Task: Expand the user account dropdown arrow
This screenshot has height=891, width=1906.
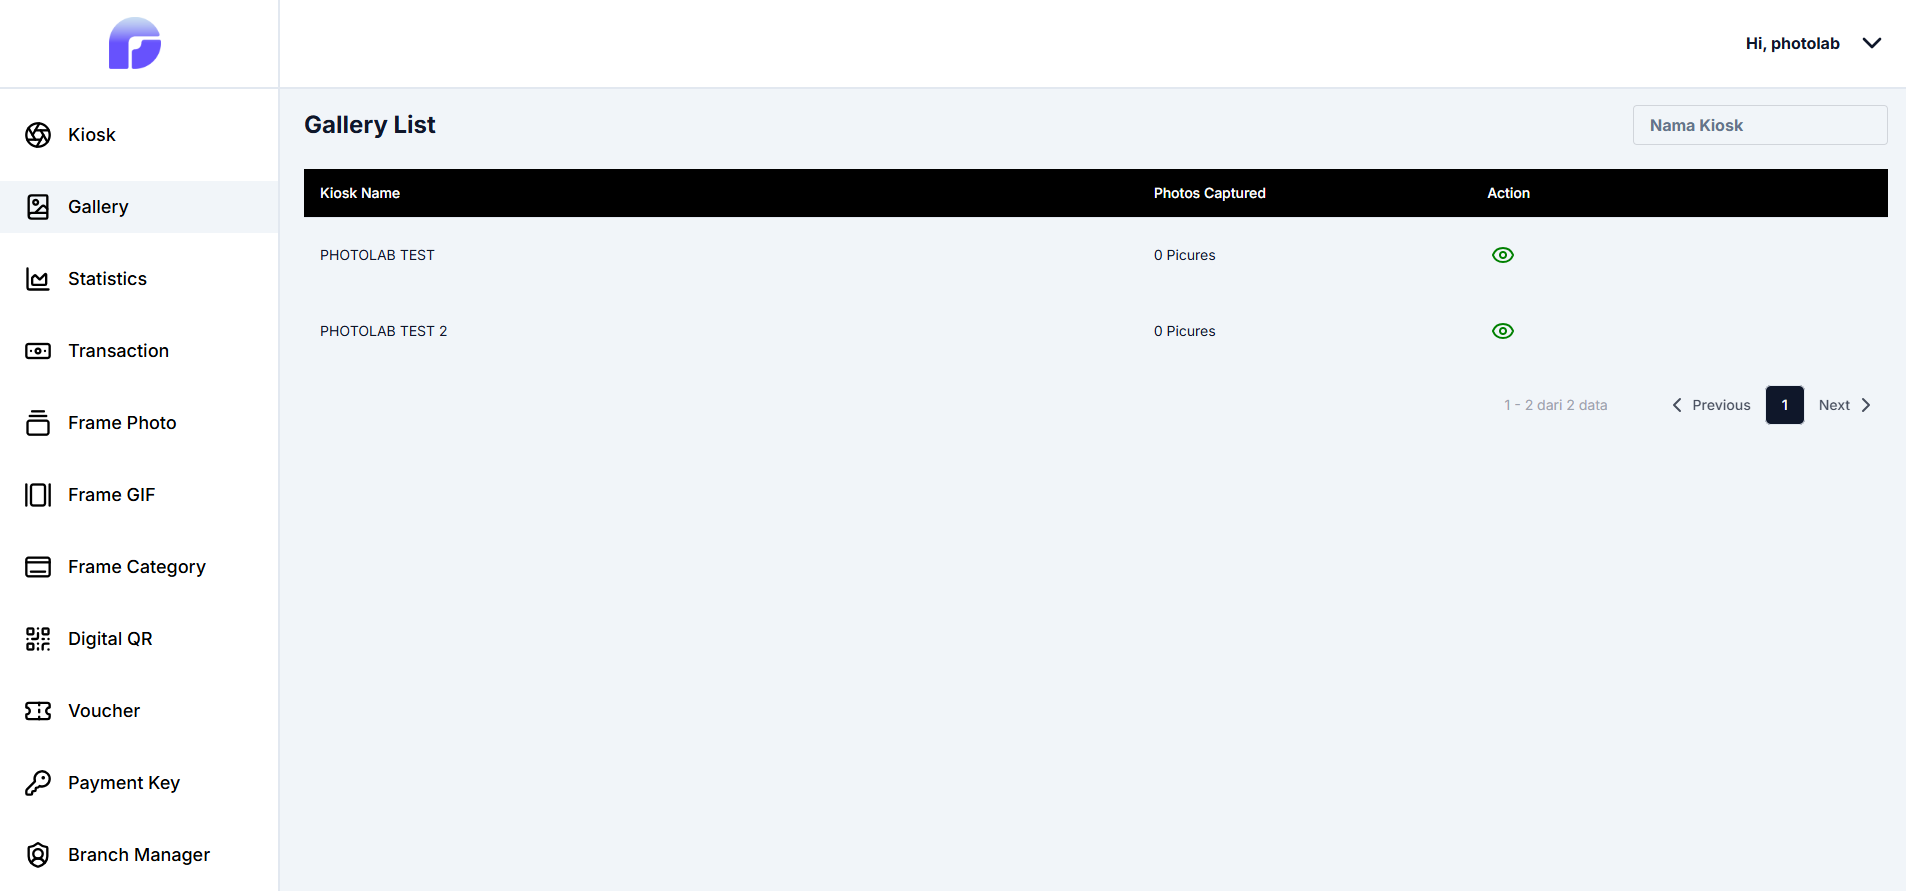Action: (1872, 43)
